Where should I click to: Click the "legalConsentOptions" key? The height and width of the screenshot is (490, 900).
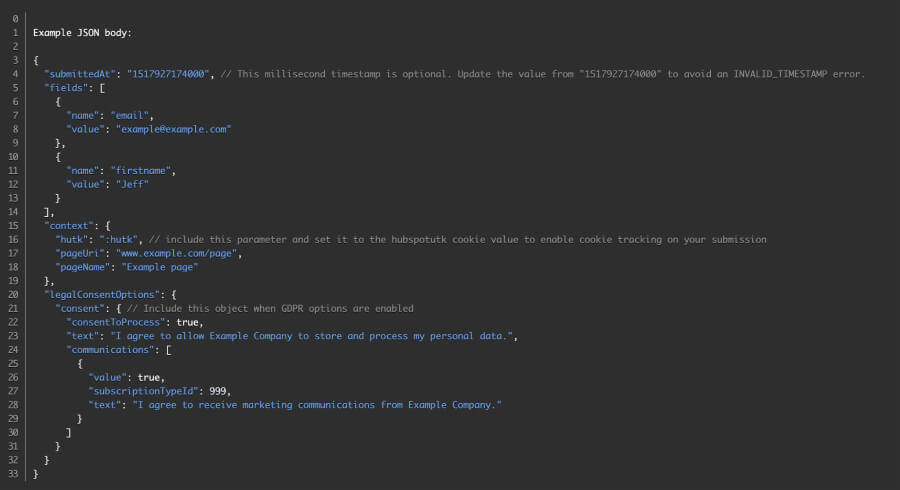pyautogui.click(x=102, y=294)
